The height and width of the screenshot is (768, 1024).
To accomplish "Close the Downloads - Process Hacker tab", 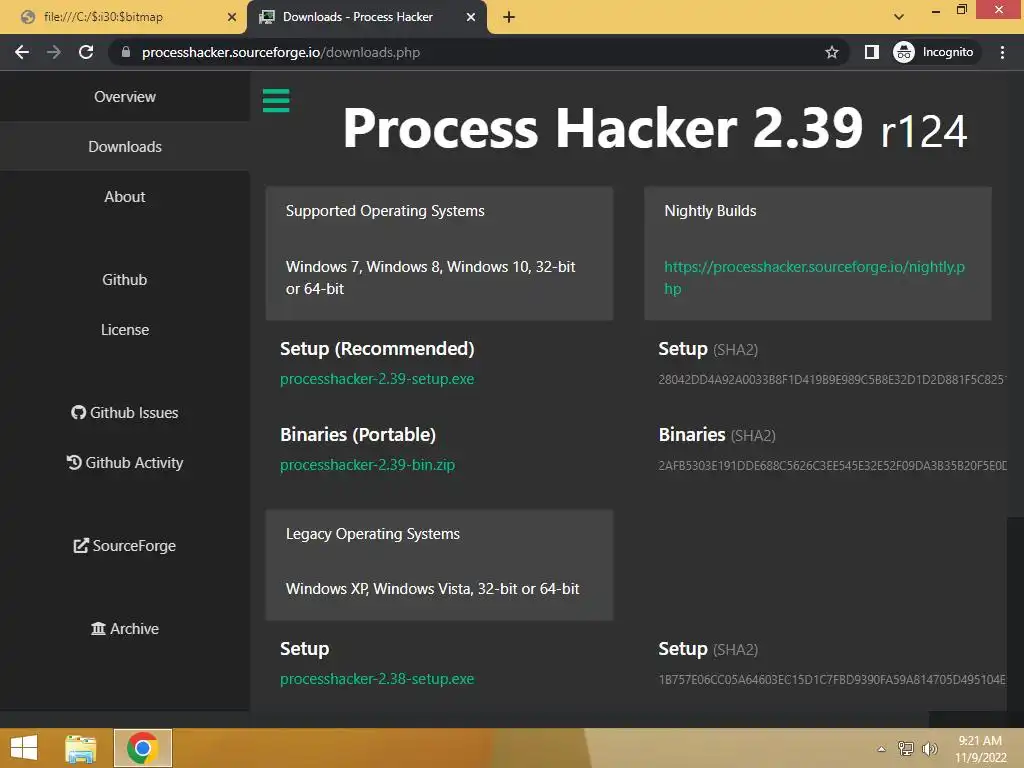I will 470,17.
